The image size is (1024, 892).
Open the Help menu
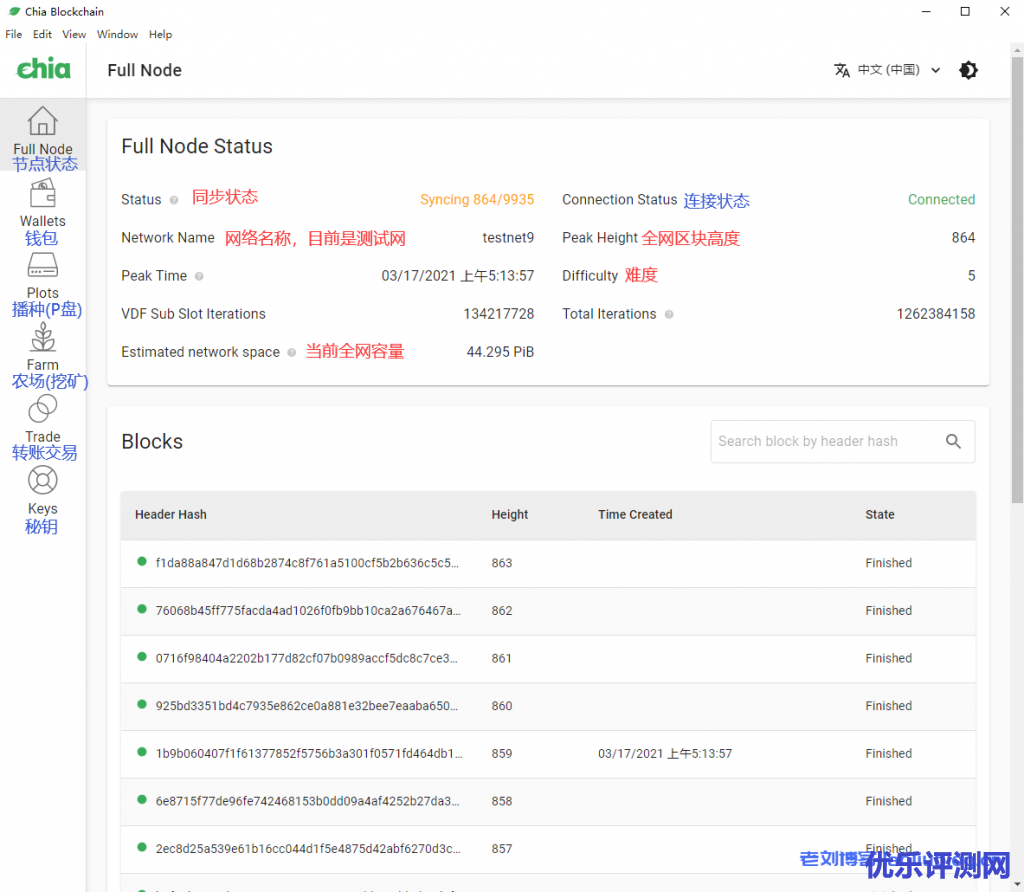tap(160, 34)
